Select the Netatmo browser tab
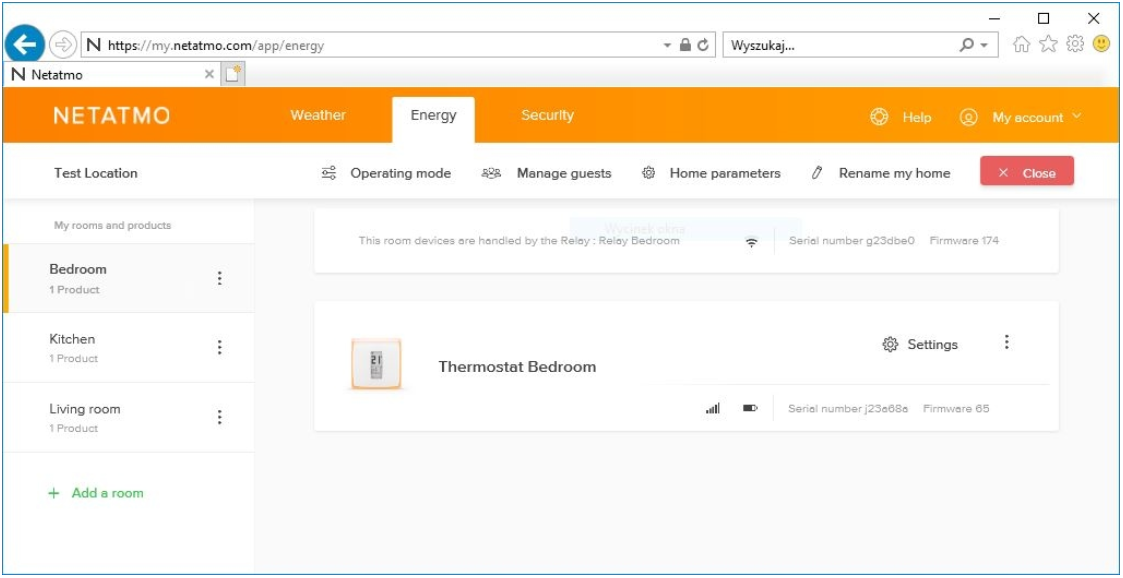The image size is (1123, 578). pos(111,74)
